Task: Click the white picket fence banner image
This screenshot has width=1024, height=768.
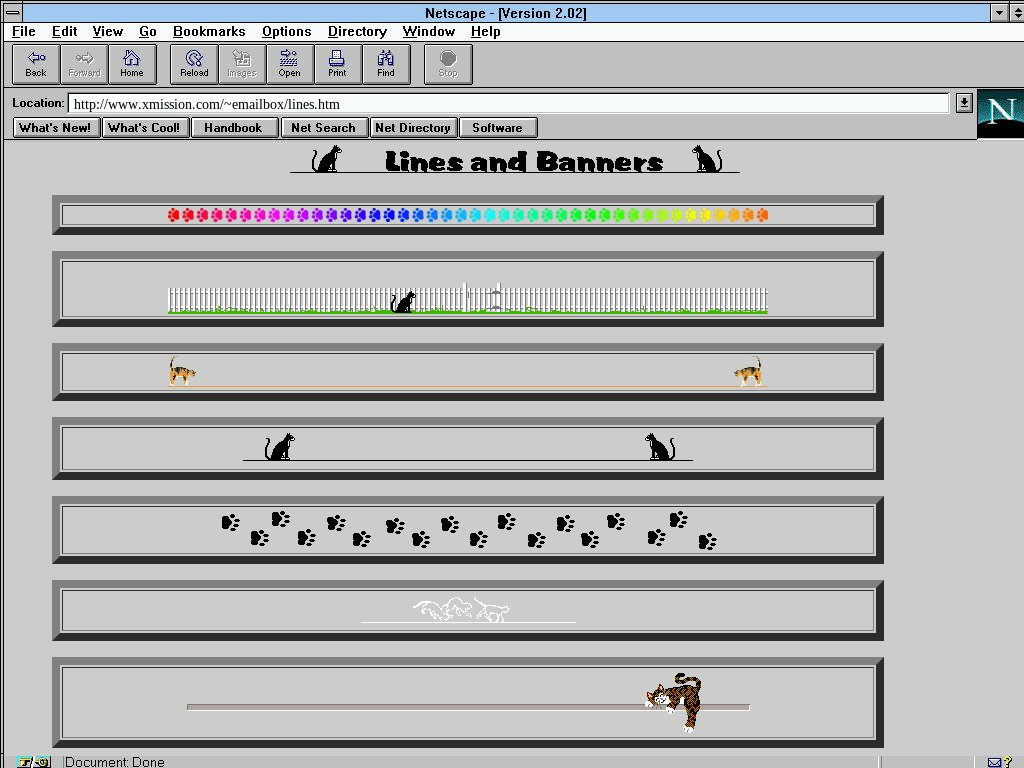Action: coord(467,299)
